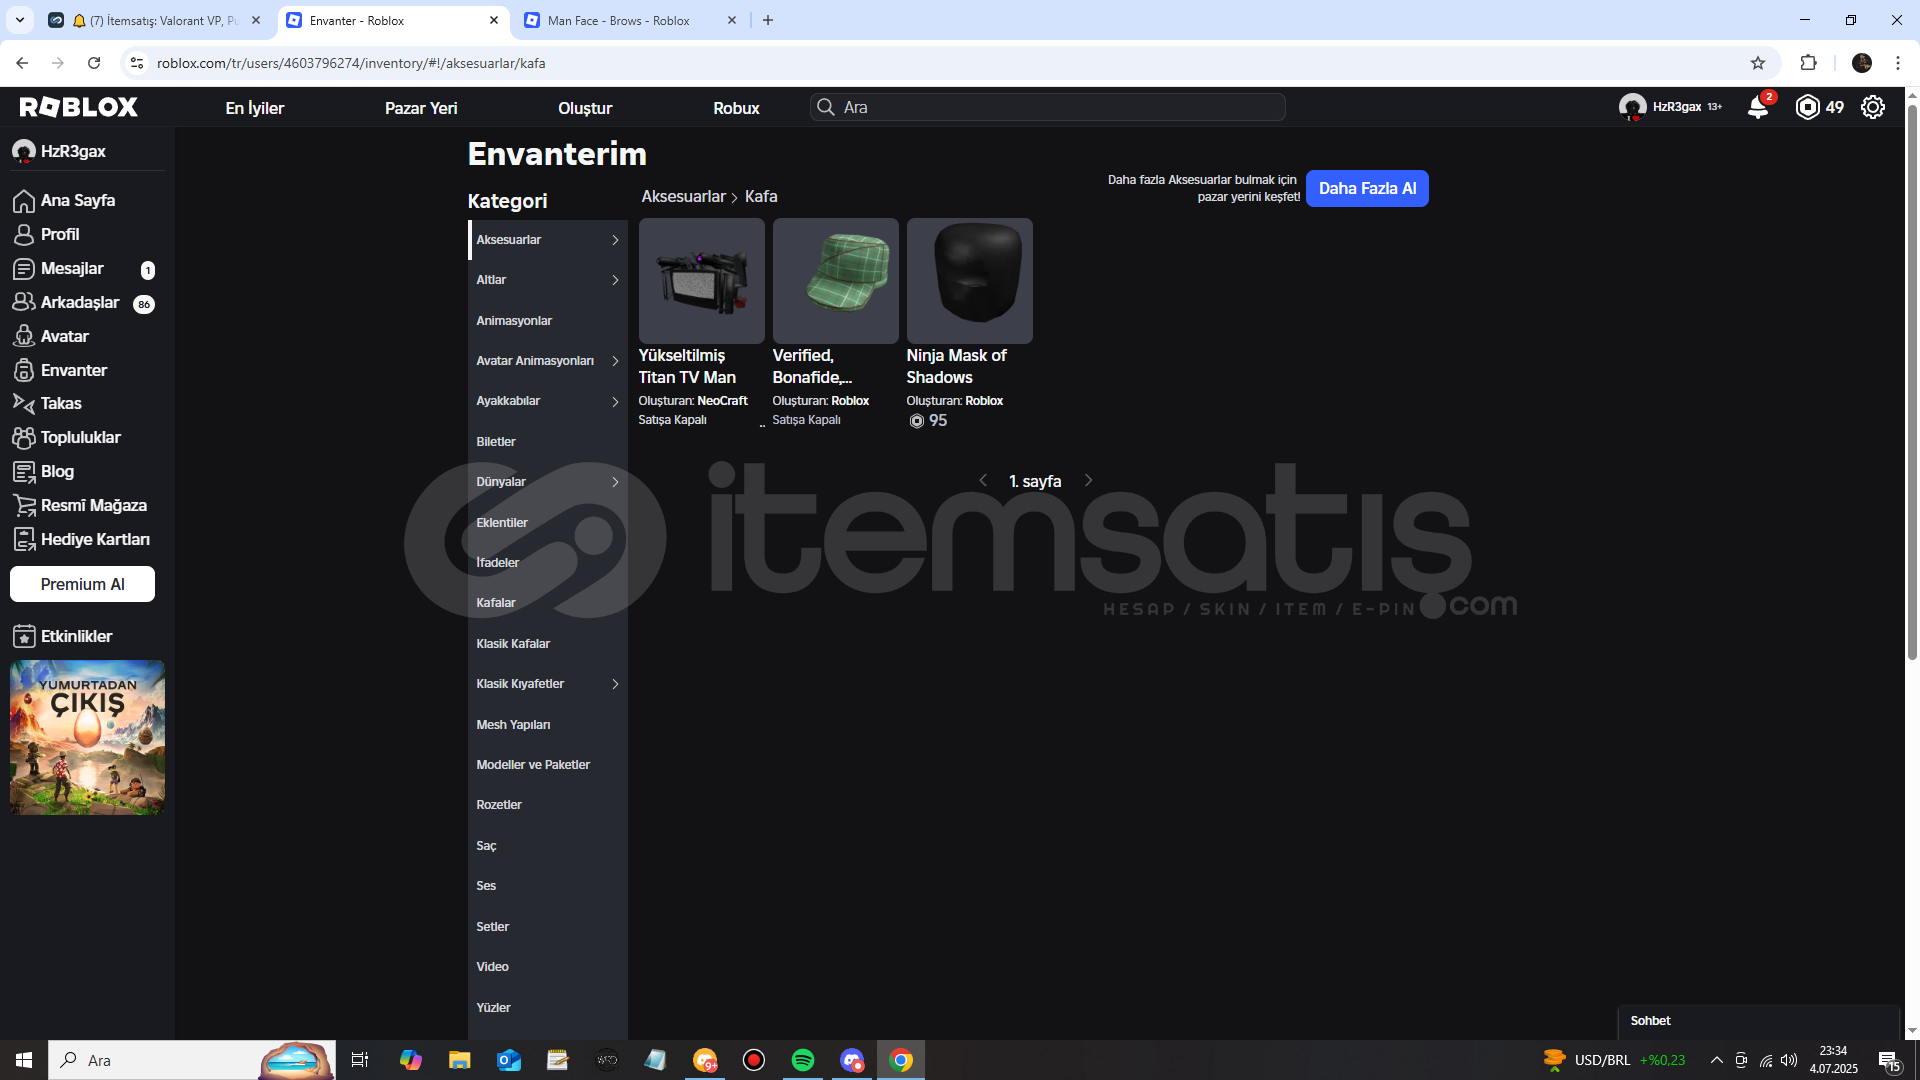Image resolution: width=1920 pixels, height=1080 pixels.
Task: Click the Robux balance icon showing 49
Action: [1807, 107]
